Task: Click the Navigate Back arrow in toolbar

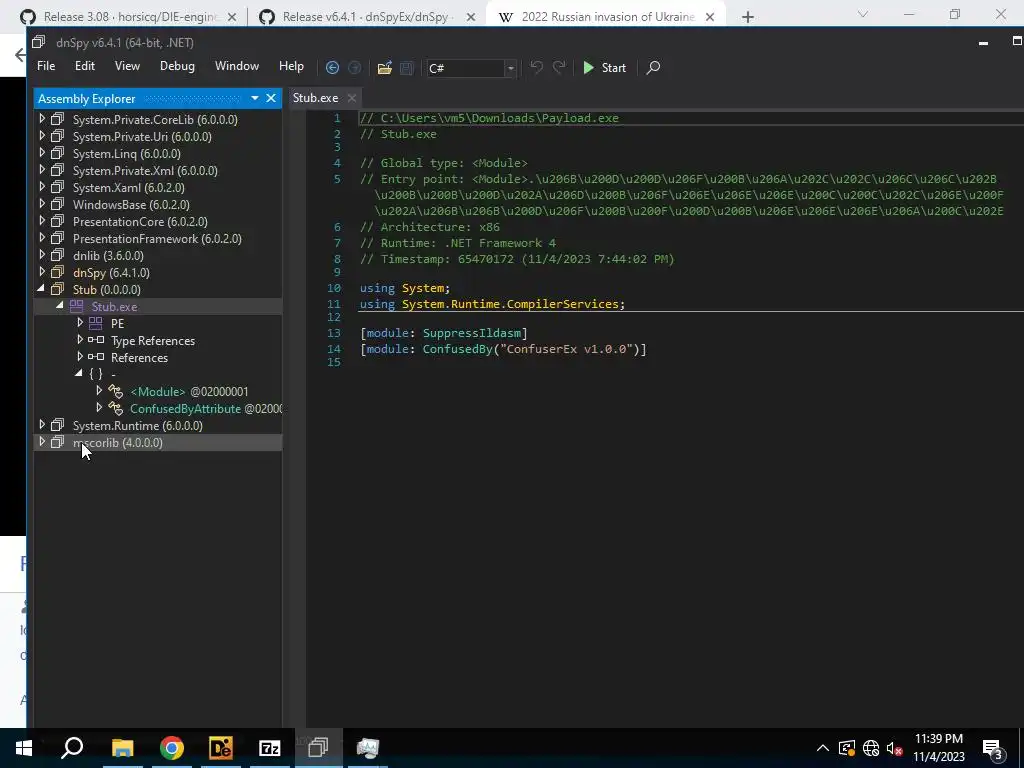Action: pos(332,67)
